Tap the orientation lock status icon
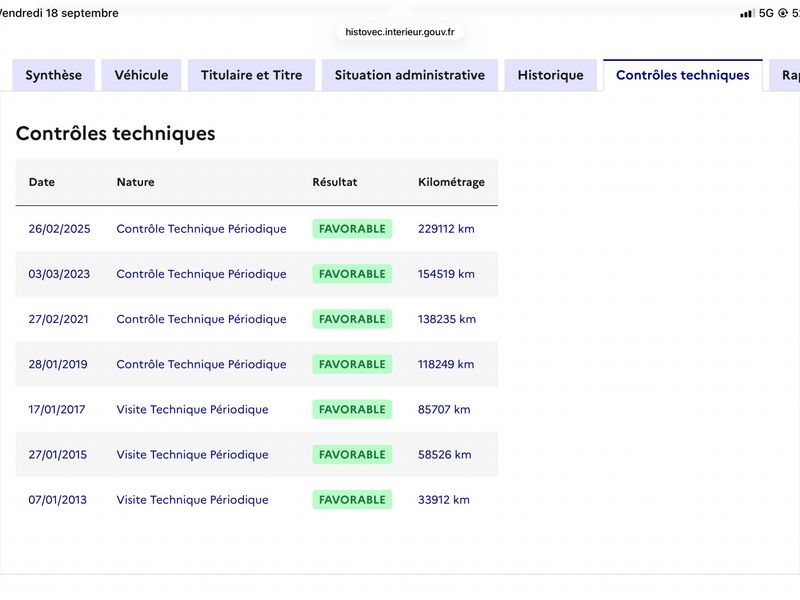Image resolution: width=800 pixels, height=600 pixels. (783, 13)
